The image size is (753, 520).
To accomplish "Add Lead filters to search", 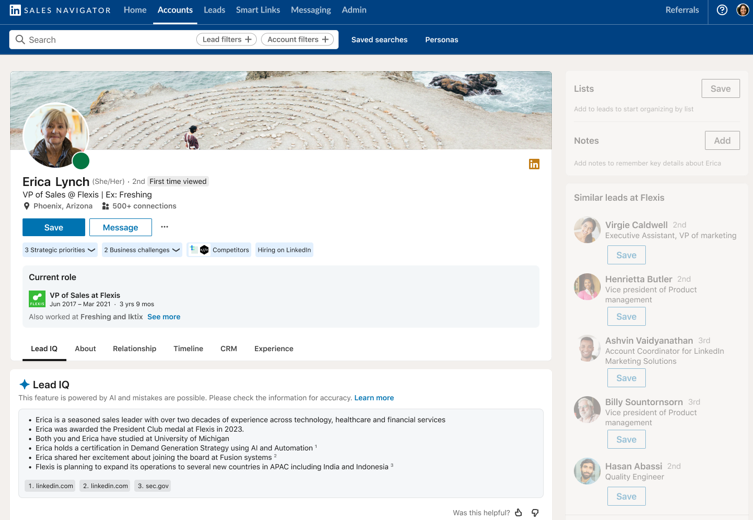I will (x=226, y=39).
